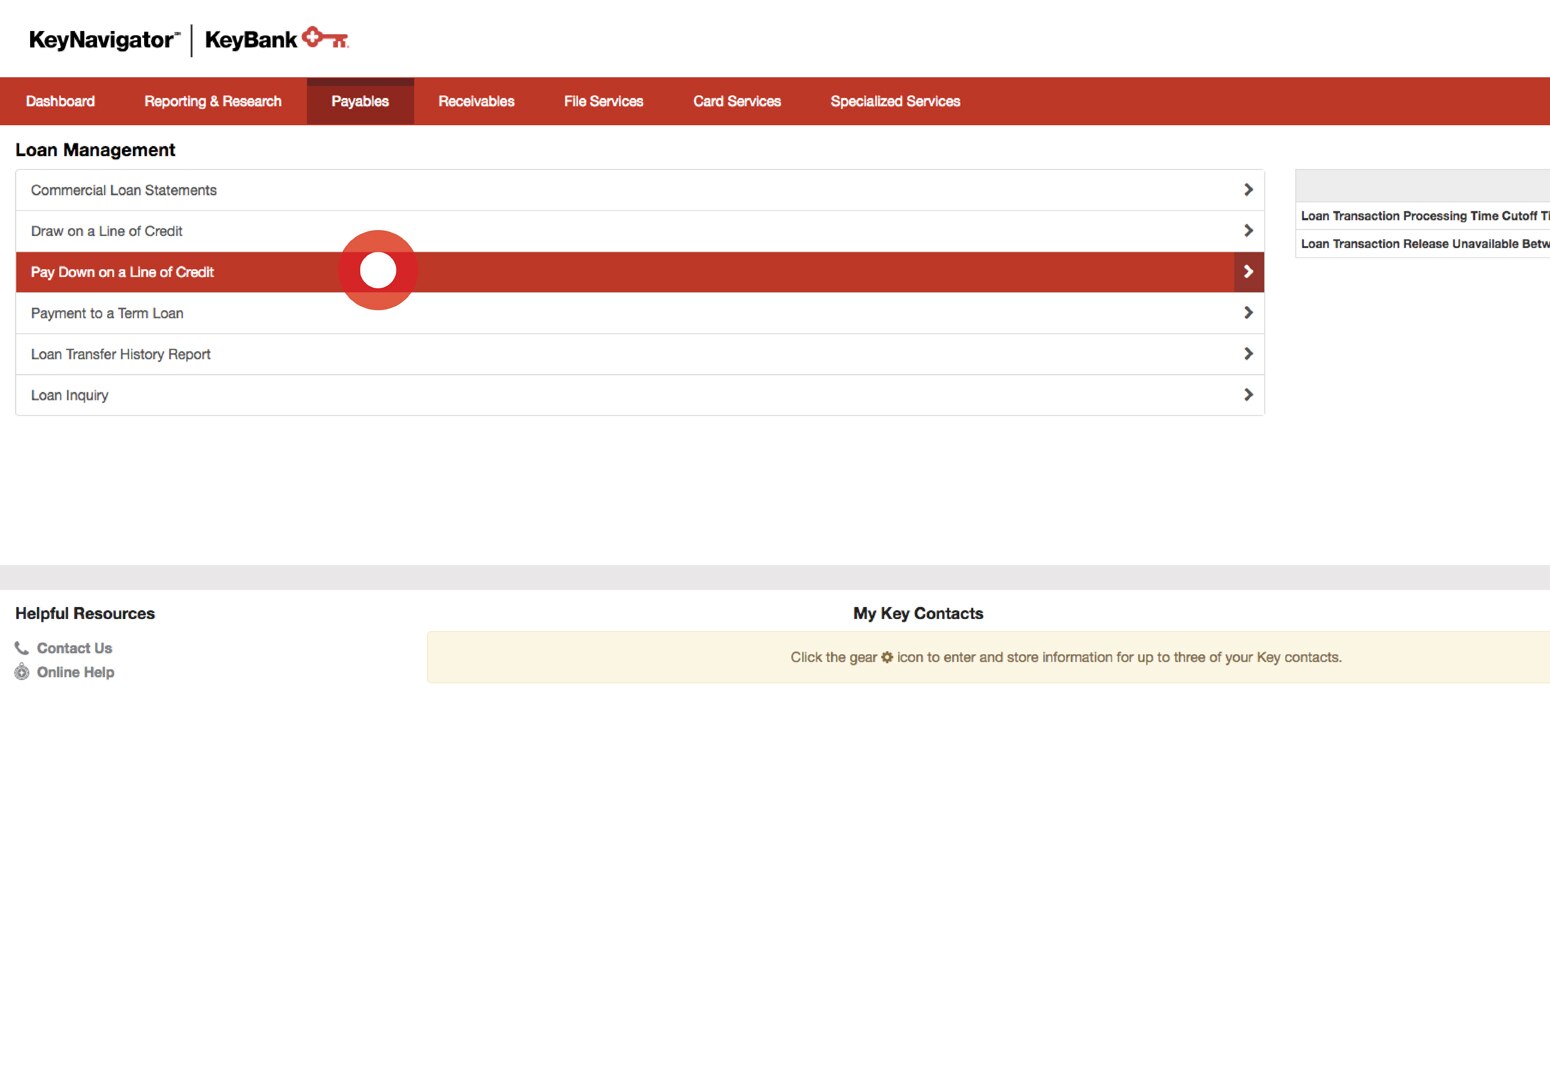Click the phone icon beside Contact Us
This screenshot has height=1087, width=1550.
pyautogui.click(x=21, y=647)
